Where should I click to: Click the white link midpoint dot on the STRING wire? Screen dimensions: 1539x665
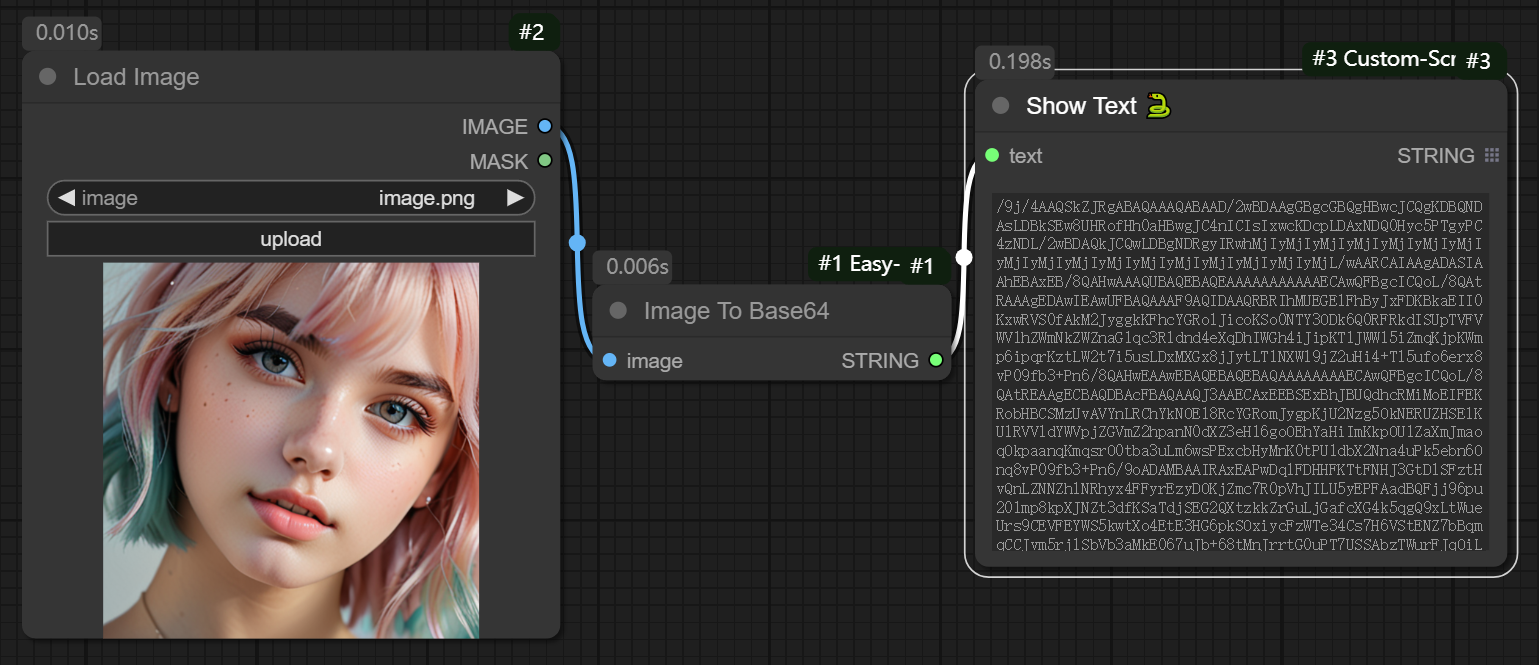click(964, 258)
